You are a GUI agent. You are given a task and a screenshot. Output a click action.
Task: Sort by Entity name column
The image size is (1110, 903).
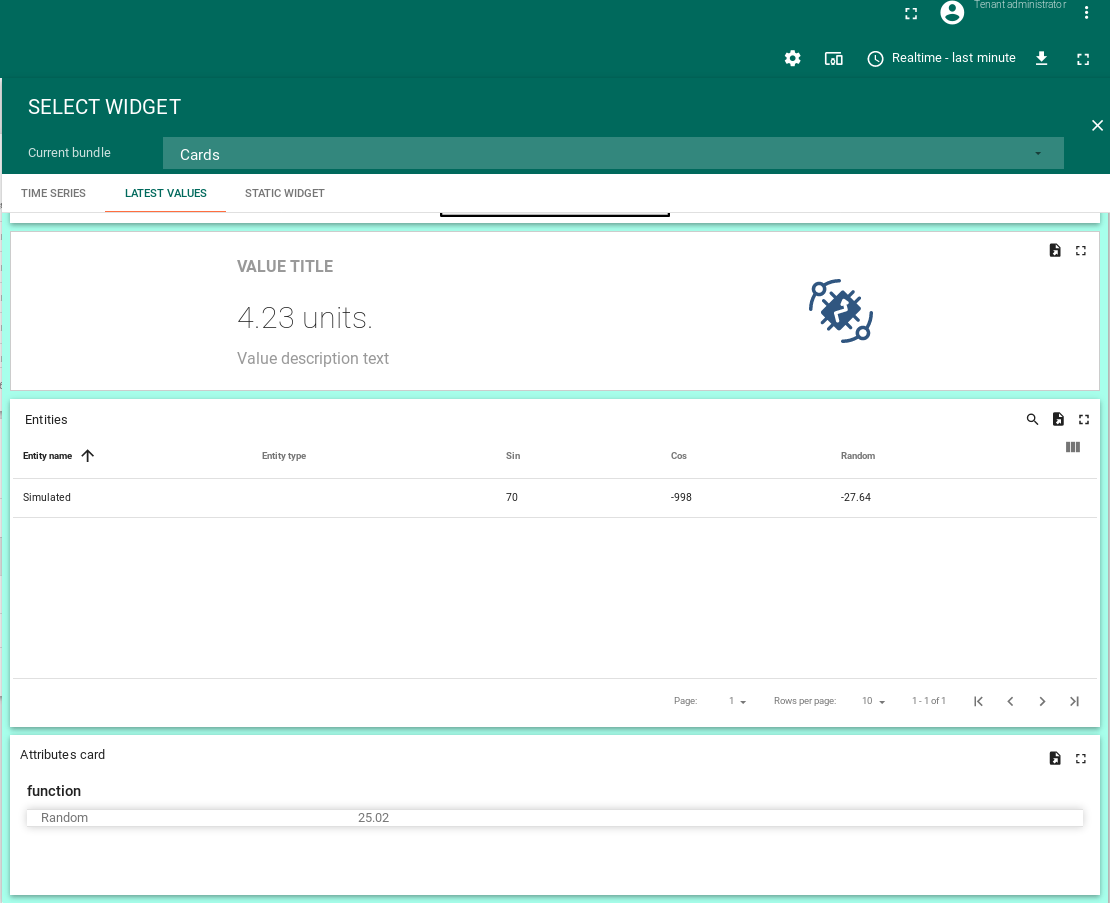pos(47,456)
